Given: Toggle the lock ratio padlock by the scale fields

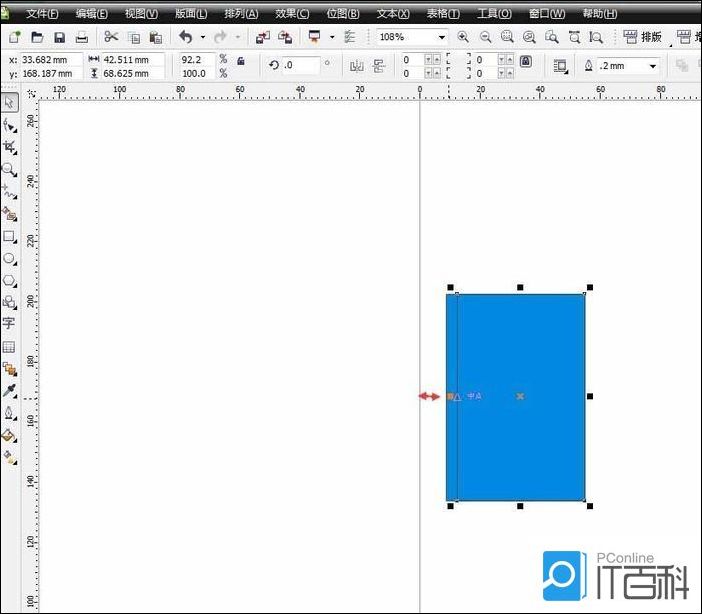Looking at the screenshot, I should [241, 61].
